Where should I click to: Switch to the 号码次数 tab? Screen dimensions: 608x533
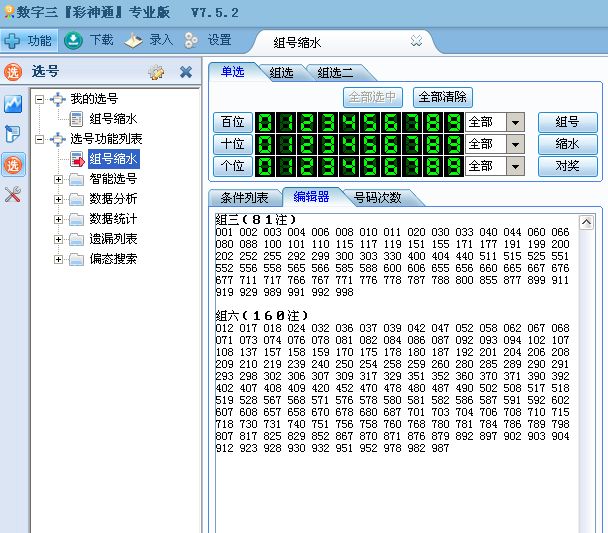point(377,197)
